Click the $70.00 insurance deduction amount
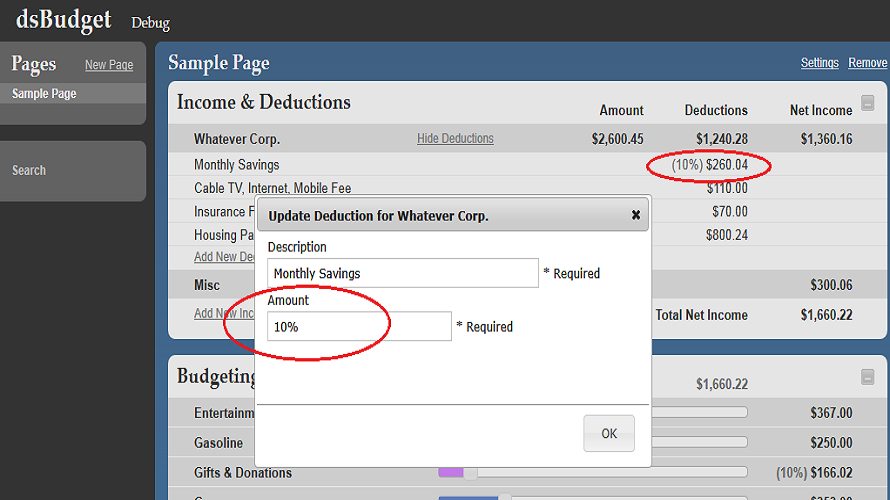This screenshot has width=890, height=500. pyautogui.click(x=730, y=212)
